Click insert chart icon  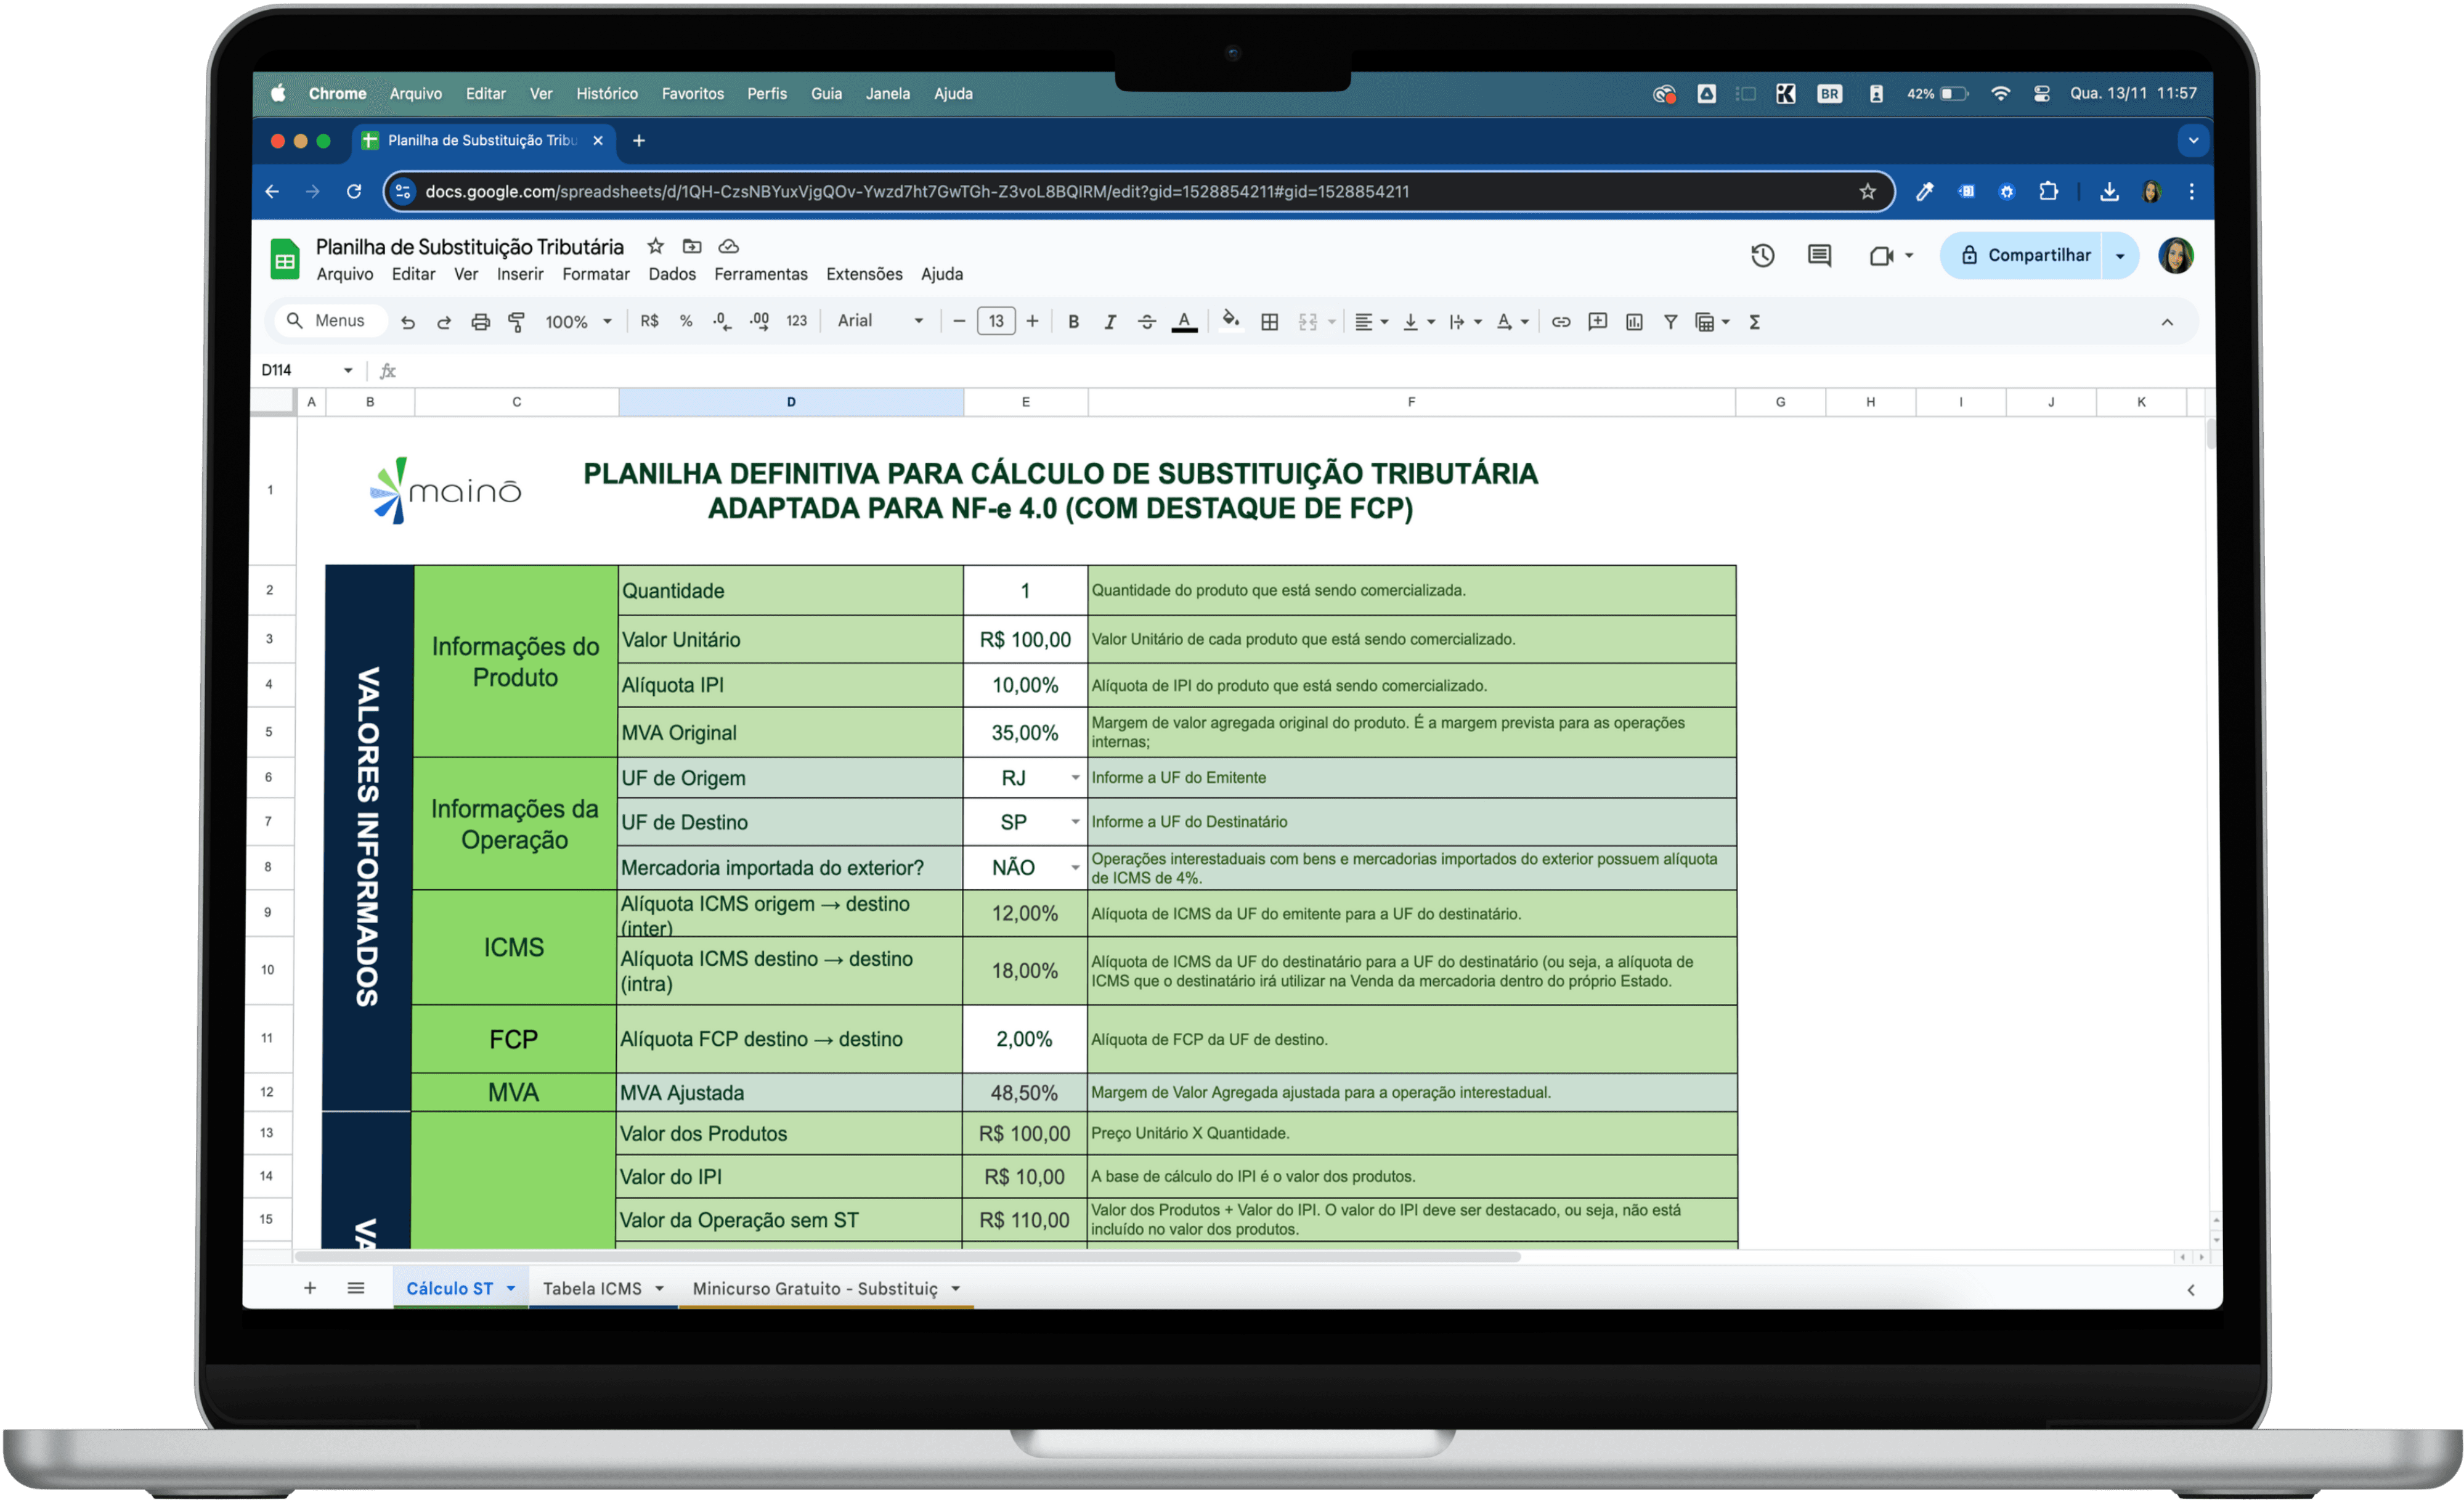click(x=1634, y=322)
